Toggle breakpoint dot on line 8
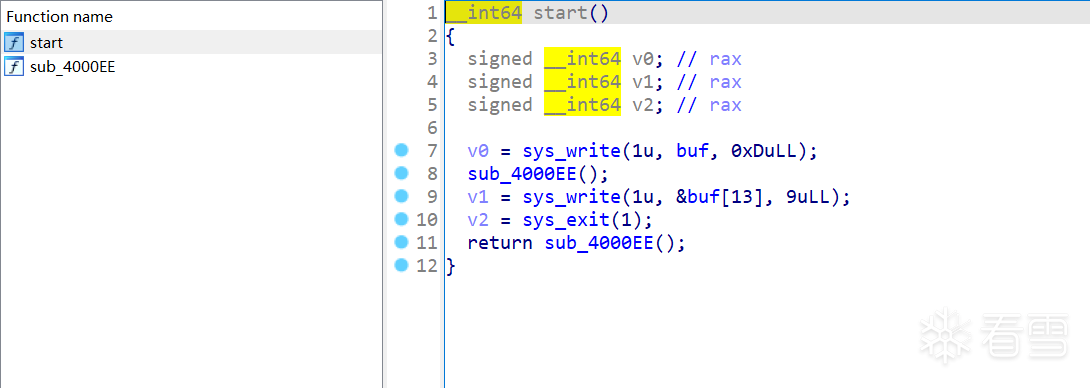1090x388 pixels. 401,173
